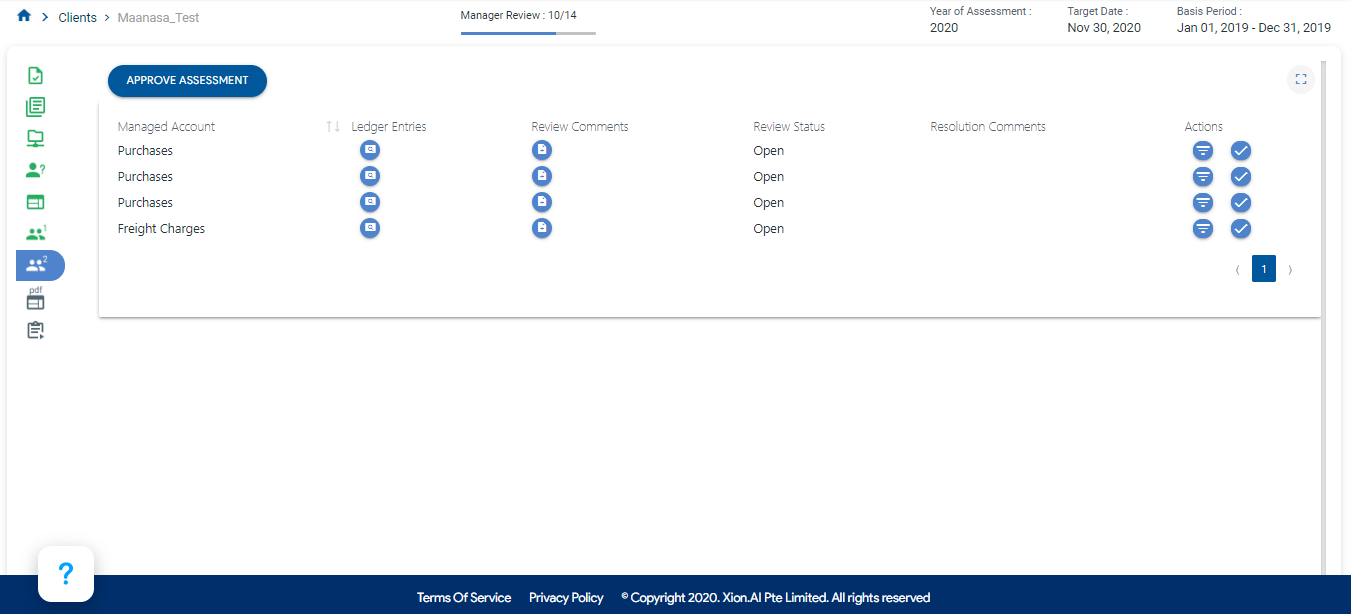This screenshot has width=1351, height=614.
Task: Open the document check icon in sidebar
Action: coord(36,76)
